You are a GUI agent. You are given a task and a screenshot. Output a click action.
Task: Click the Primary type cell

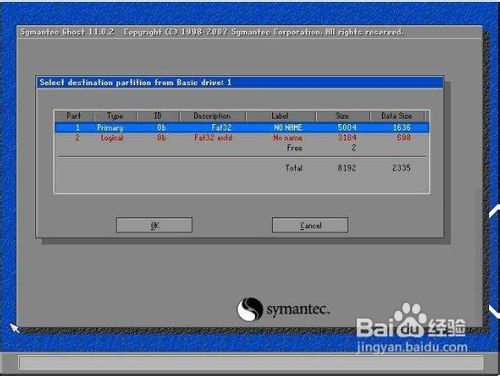pos(110,128)
